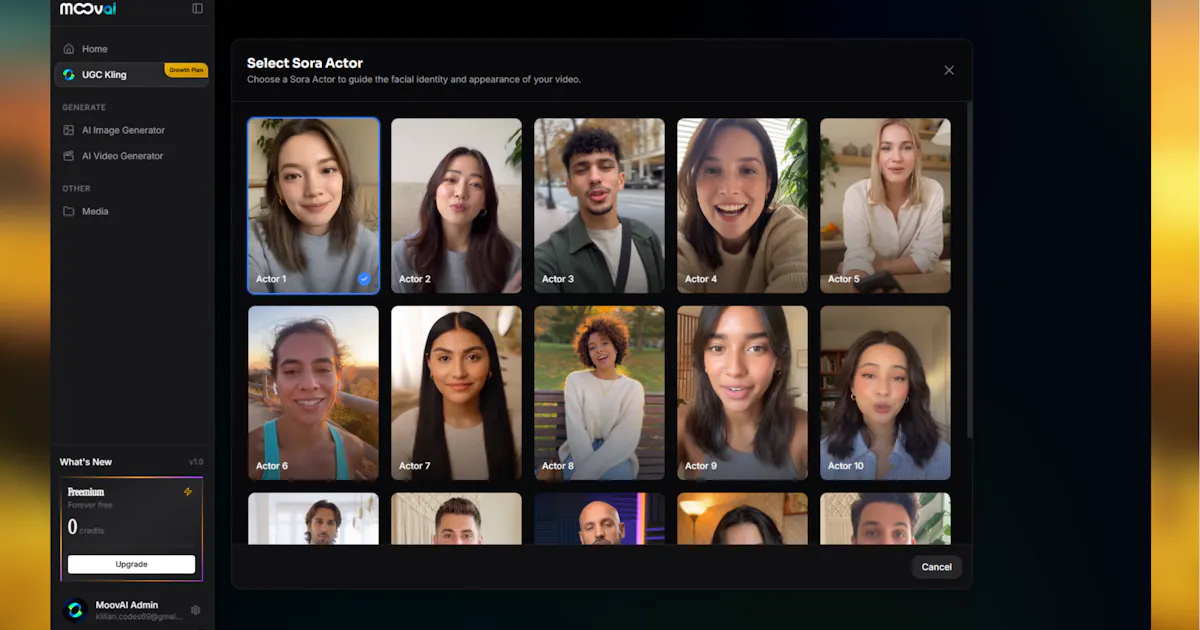Screen dimensions: 1200x630
Task: Open AI Image Generator
Action: [132, 130]
